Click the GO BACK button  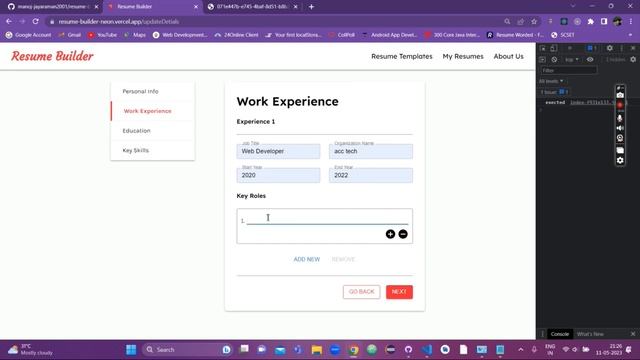point(361,292)
